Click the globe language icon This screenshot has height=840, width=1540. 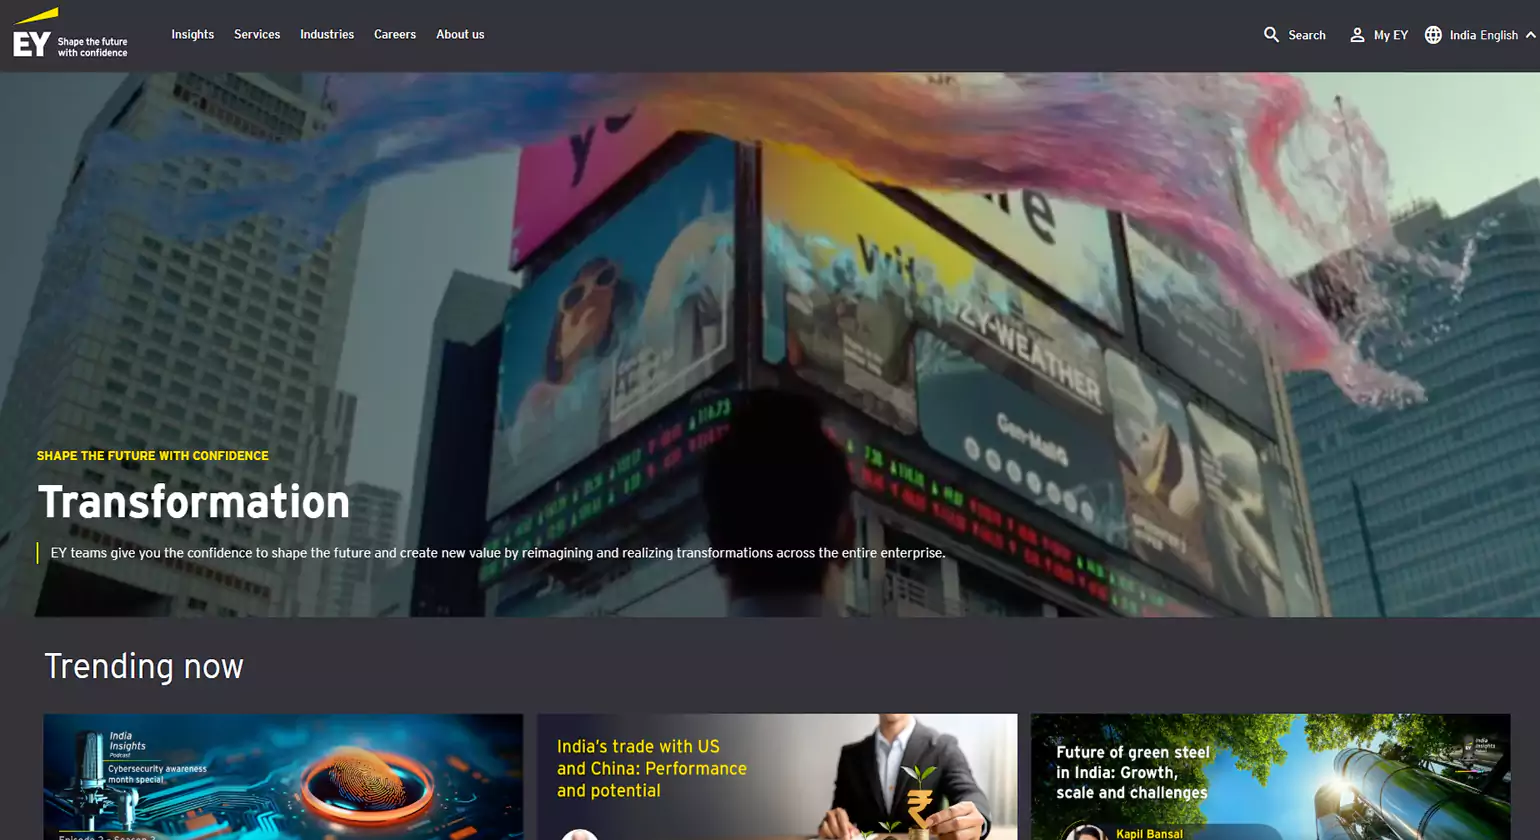(x=1433, y=35)
